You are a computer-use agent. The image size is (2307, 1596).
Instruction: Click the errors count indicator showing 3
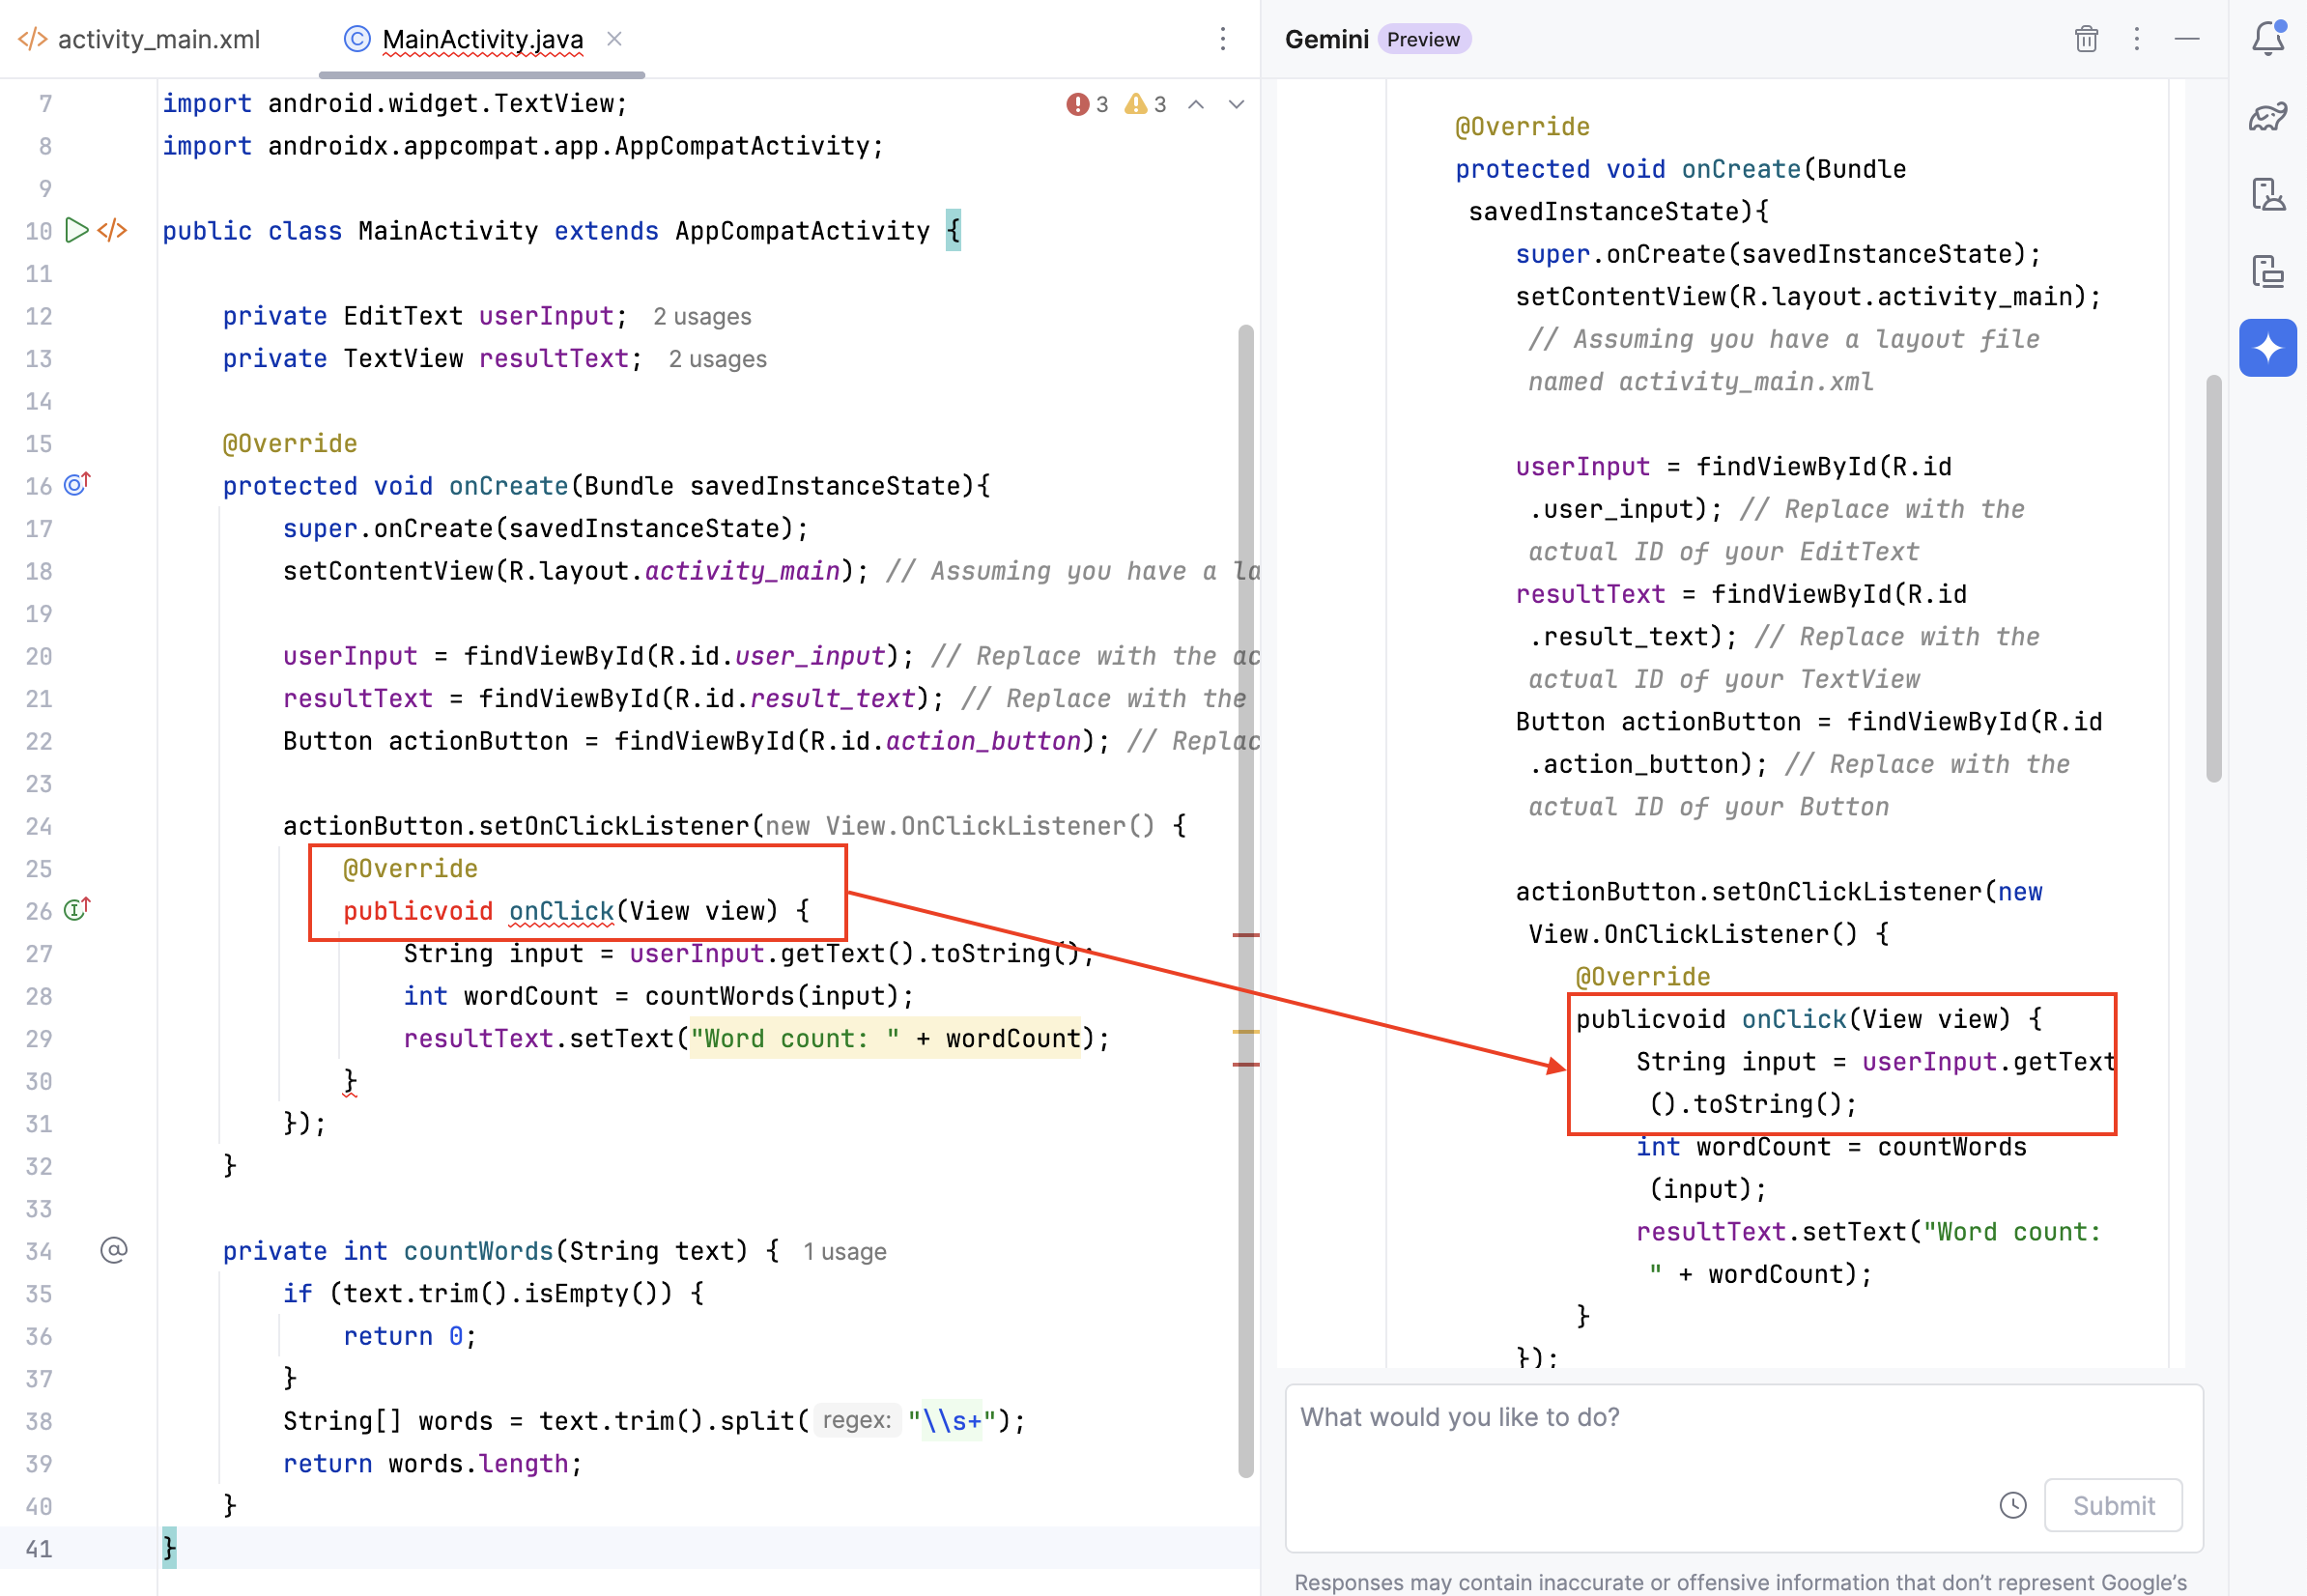pos(1087,104)
